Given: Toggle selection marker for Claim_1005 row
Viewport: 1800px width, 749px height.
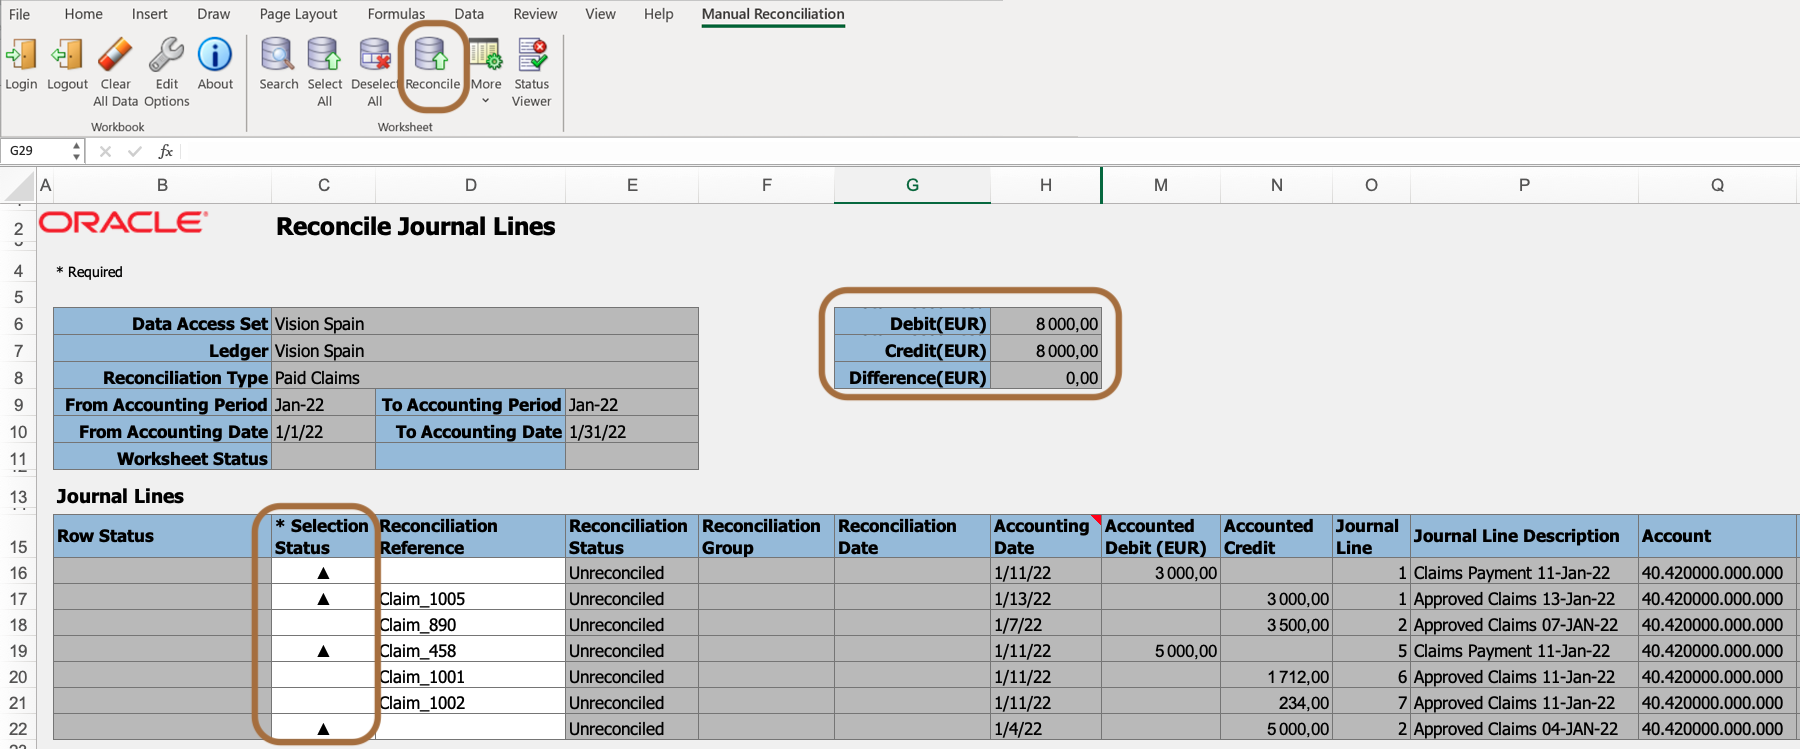Looking at the screenshot, I should point(323,599).
